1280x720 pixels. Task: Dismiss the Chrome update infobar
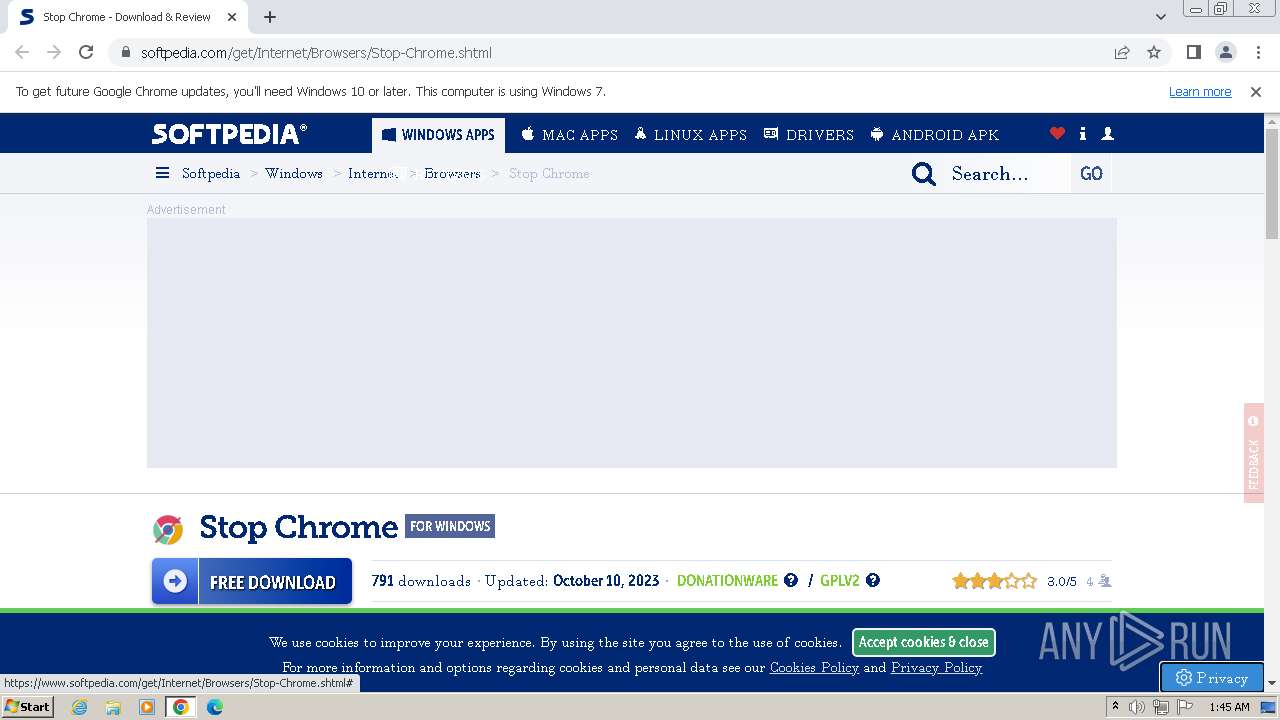click(x=1256, y=91)
